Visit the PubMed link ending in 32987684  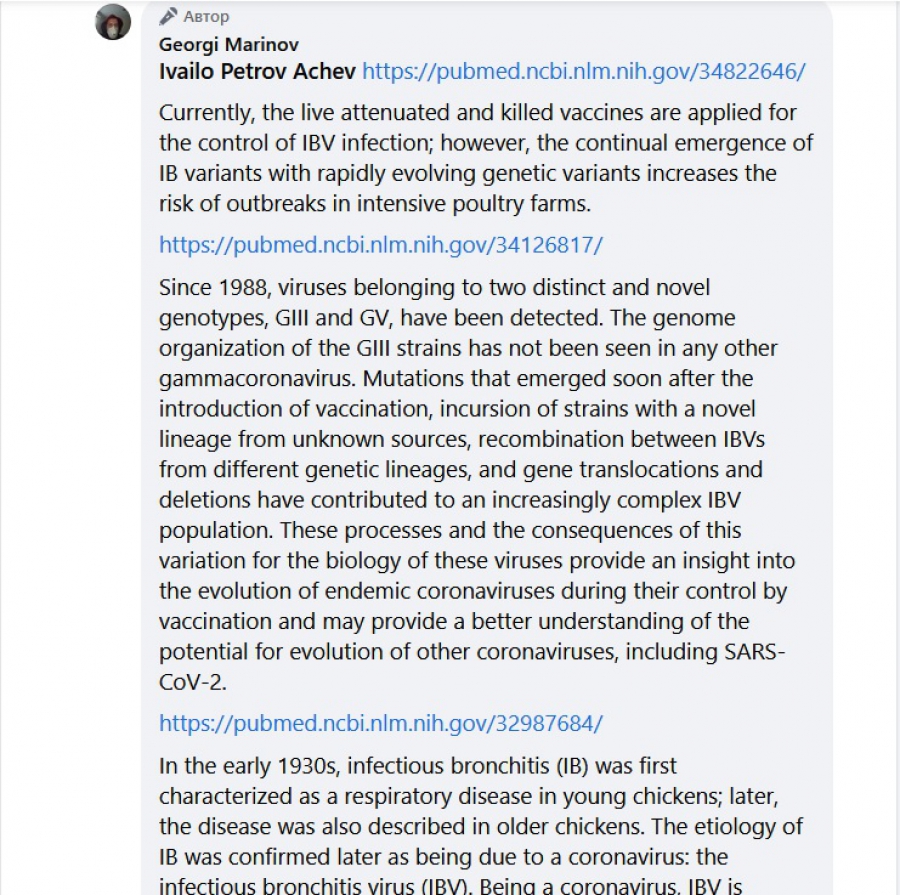tap(380, 723)
